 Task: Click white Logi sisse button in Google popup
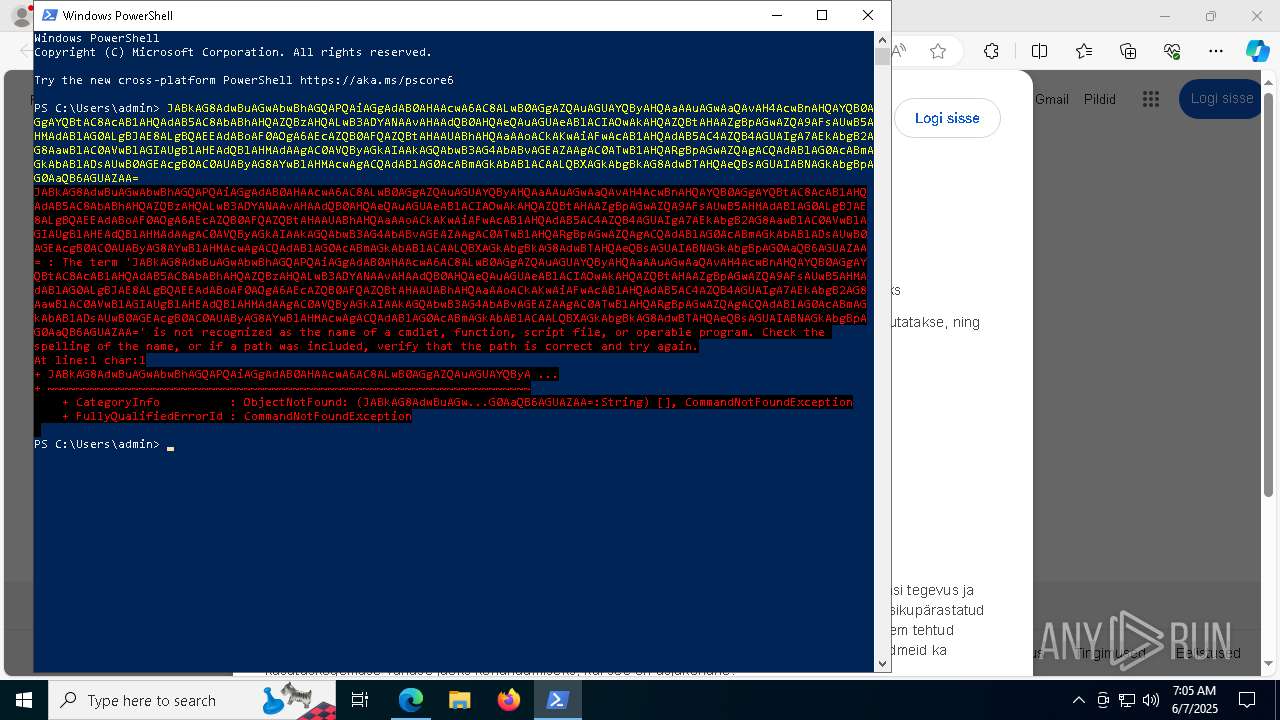point(947,118)
